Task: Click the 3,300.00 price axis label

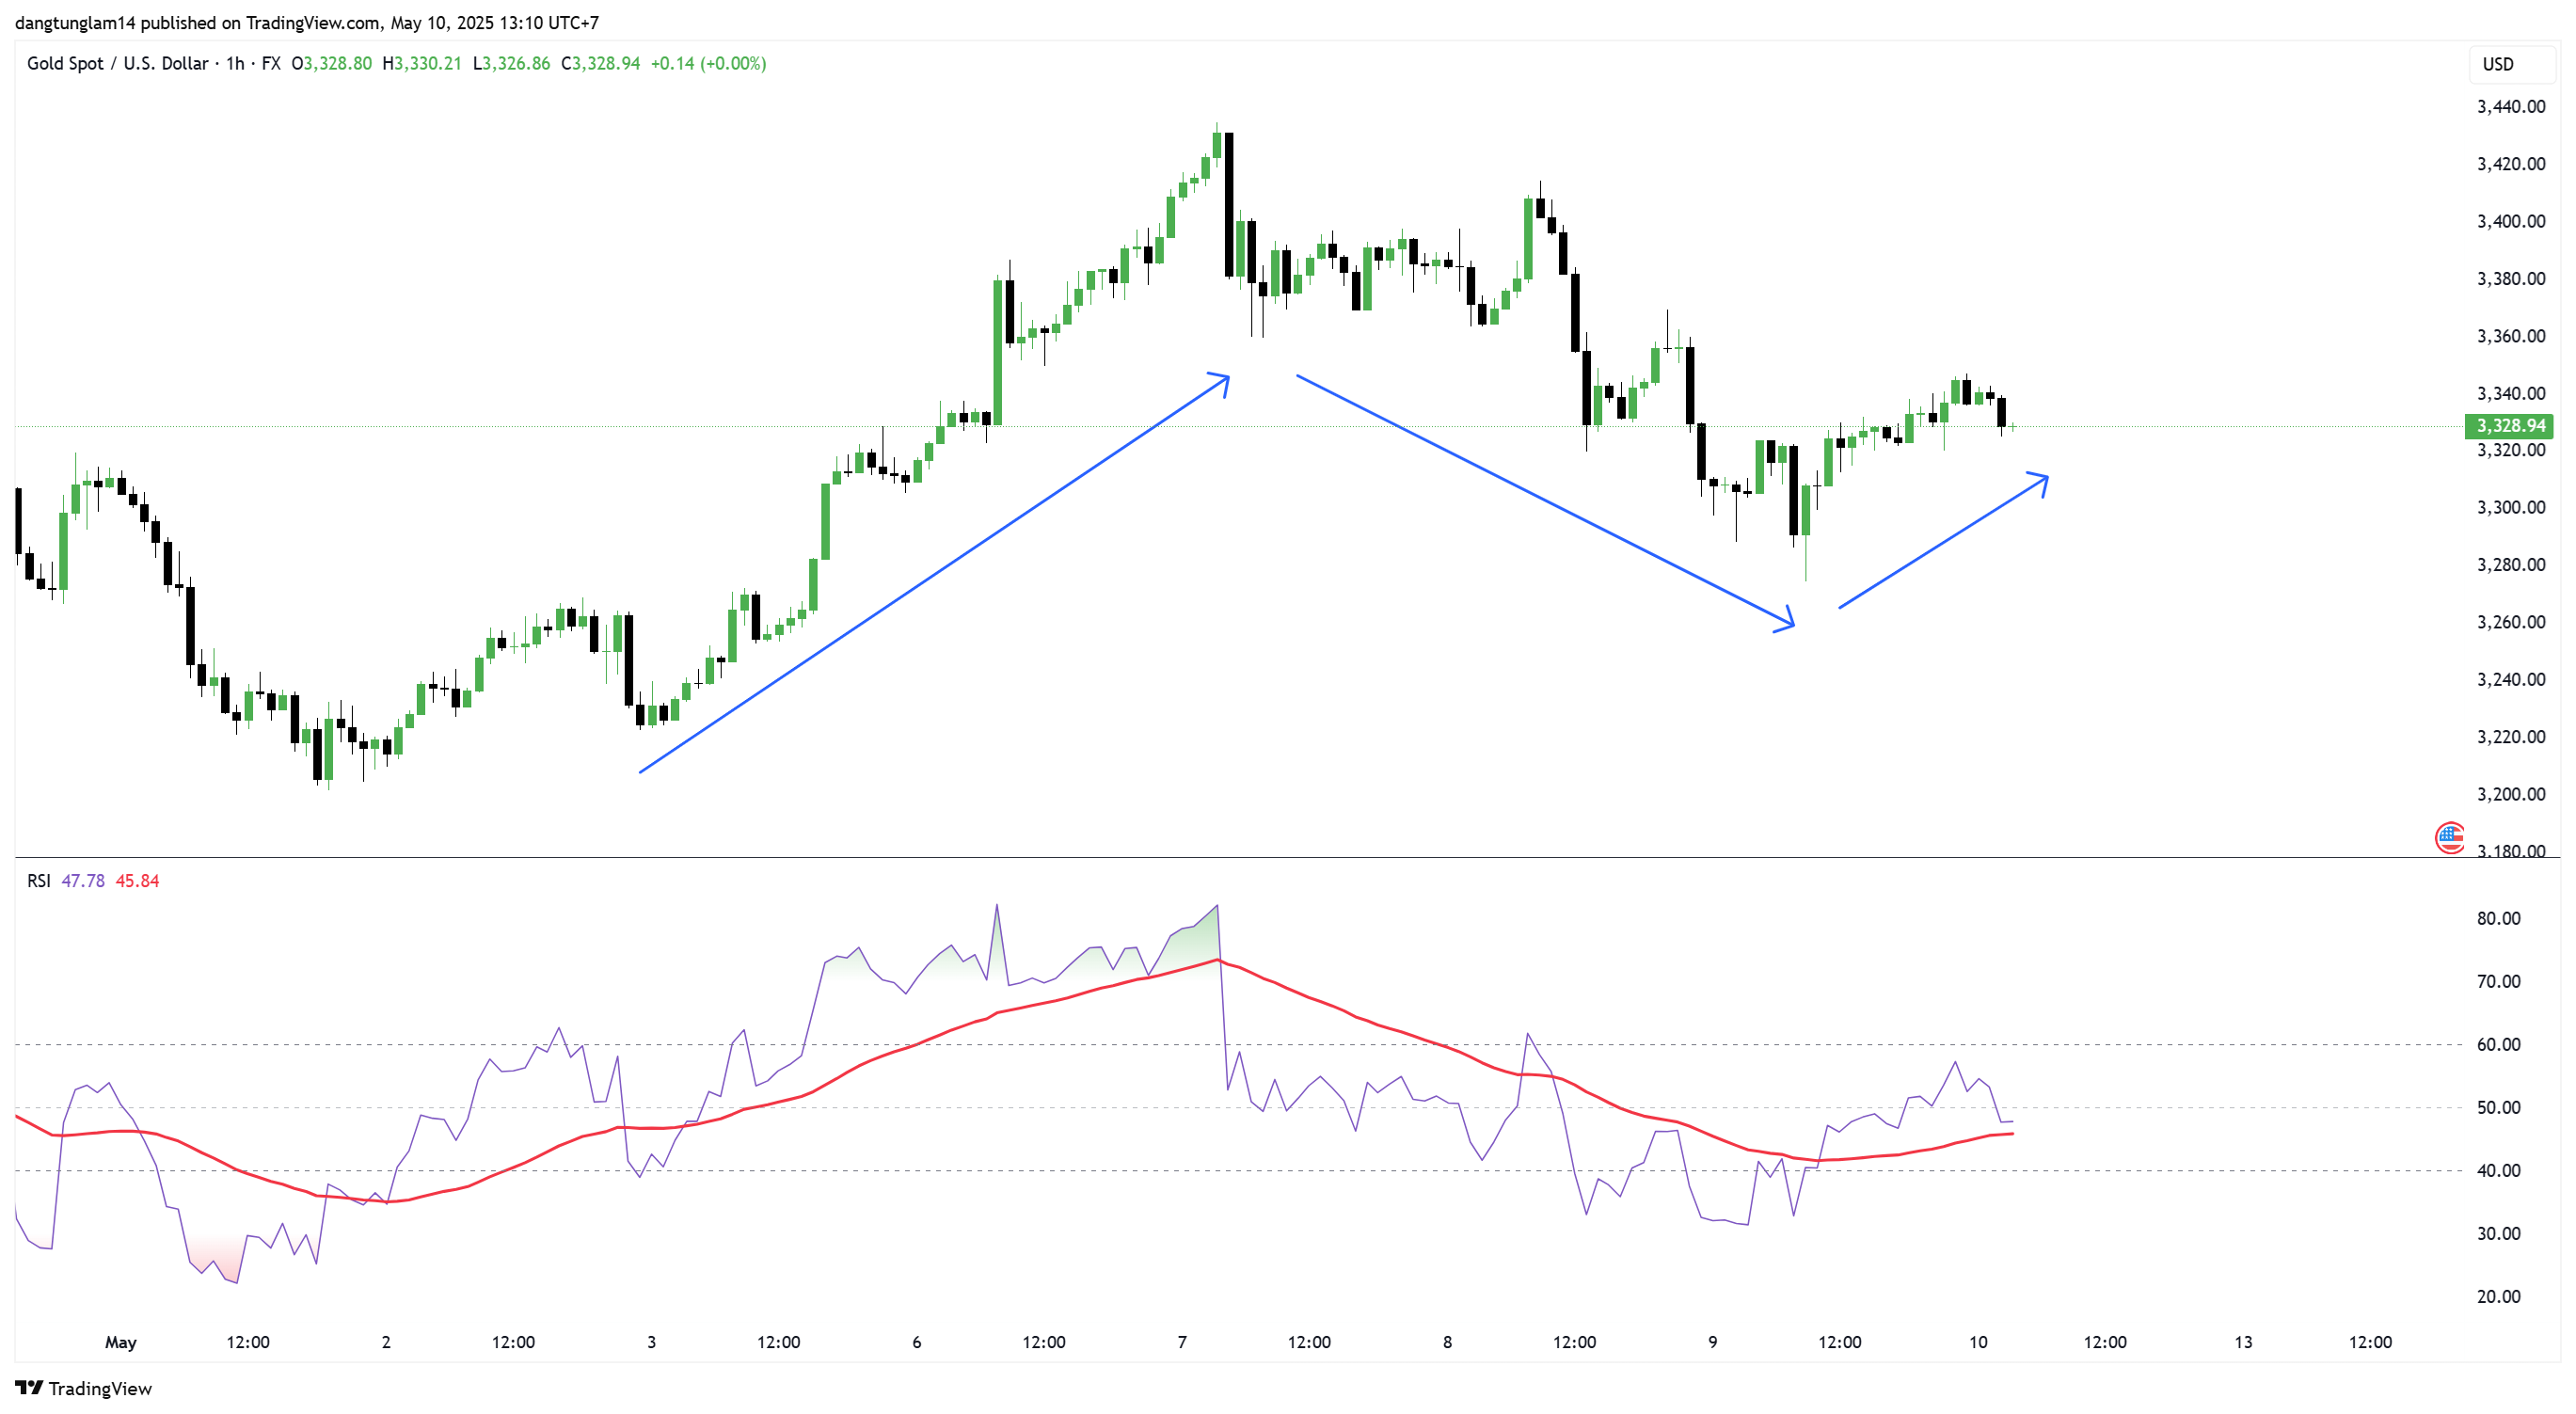Action: (2510, 507)
